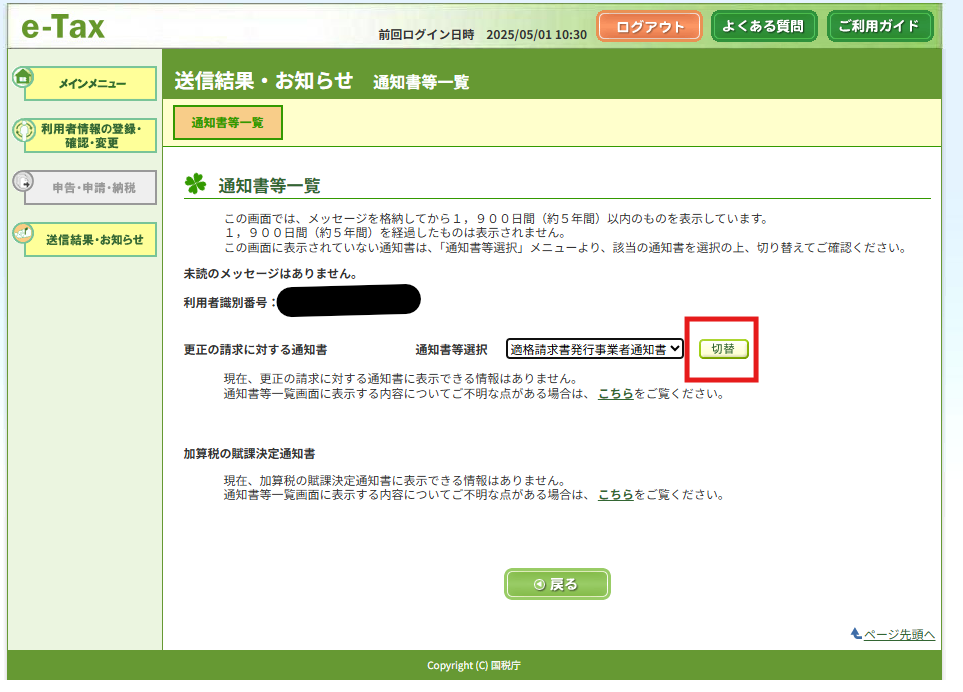Open 利用者情報の登録・確認・変更 menu
Viewport: 963px width, 692px height.
coord(90,136)
